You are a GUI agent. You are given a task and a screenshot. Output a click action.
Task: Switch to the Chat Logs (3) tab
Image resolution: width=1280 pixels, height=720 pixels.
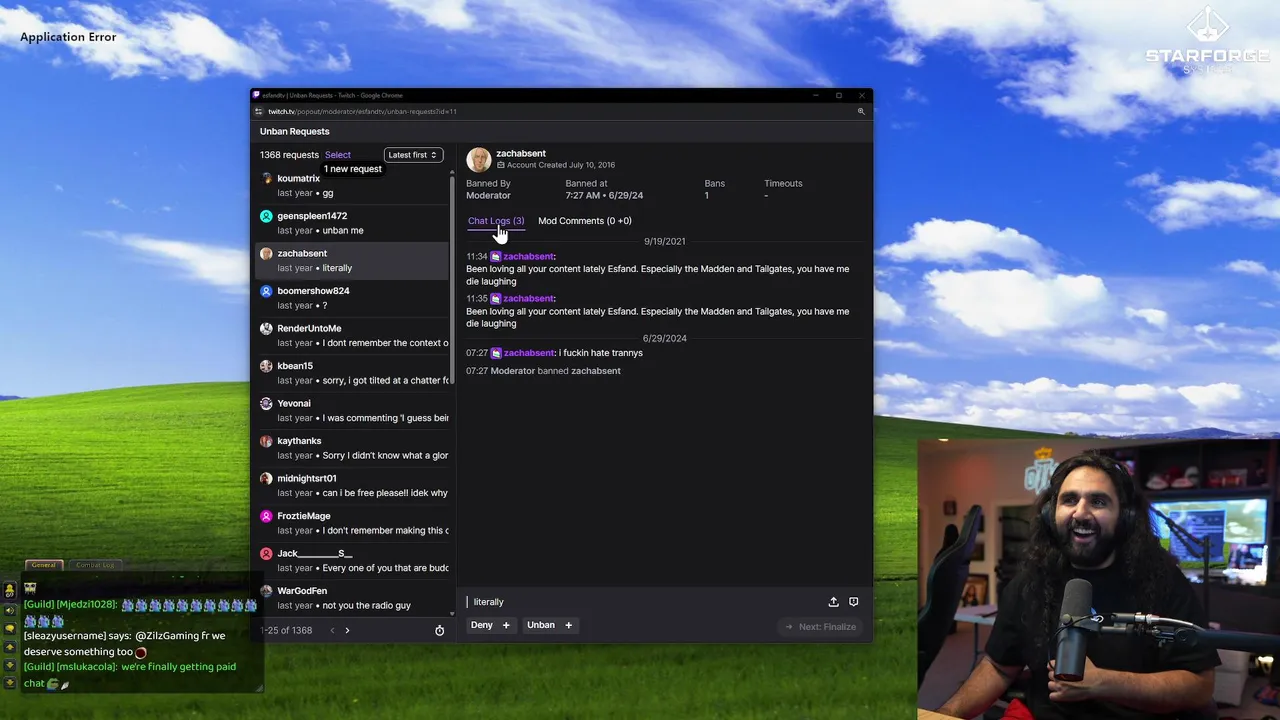tap(496, 221)
